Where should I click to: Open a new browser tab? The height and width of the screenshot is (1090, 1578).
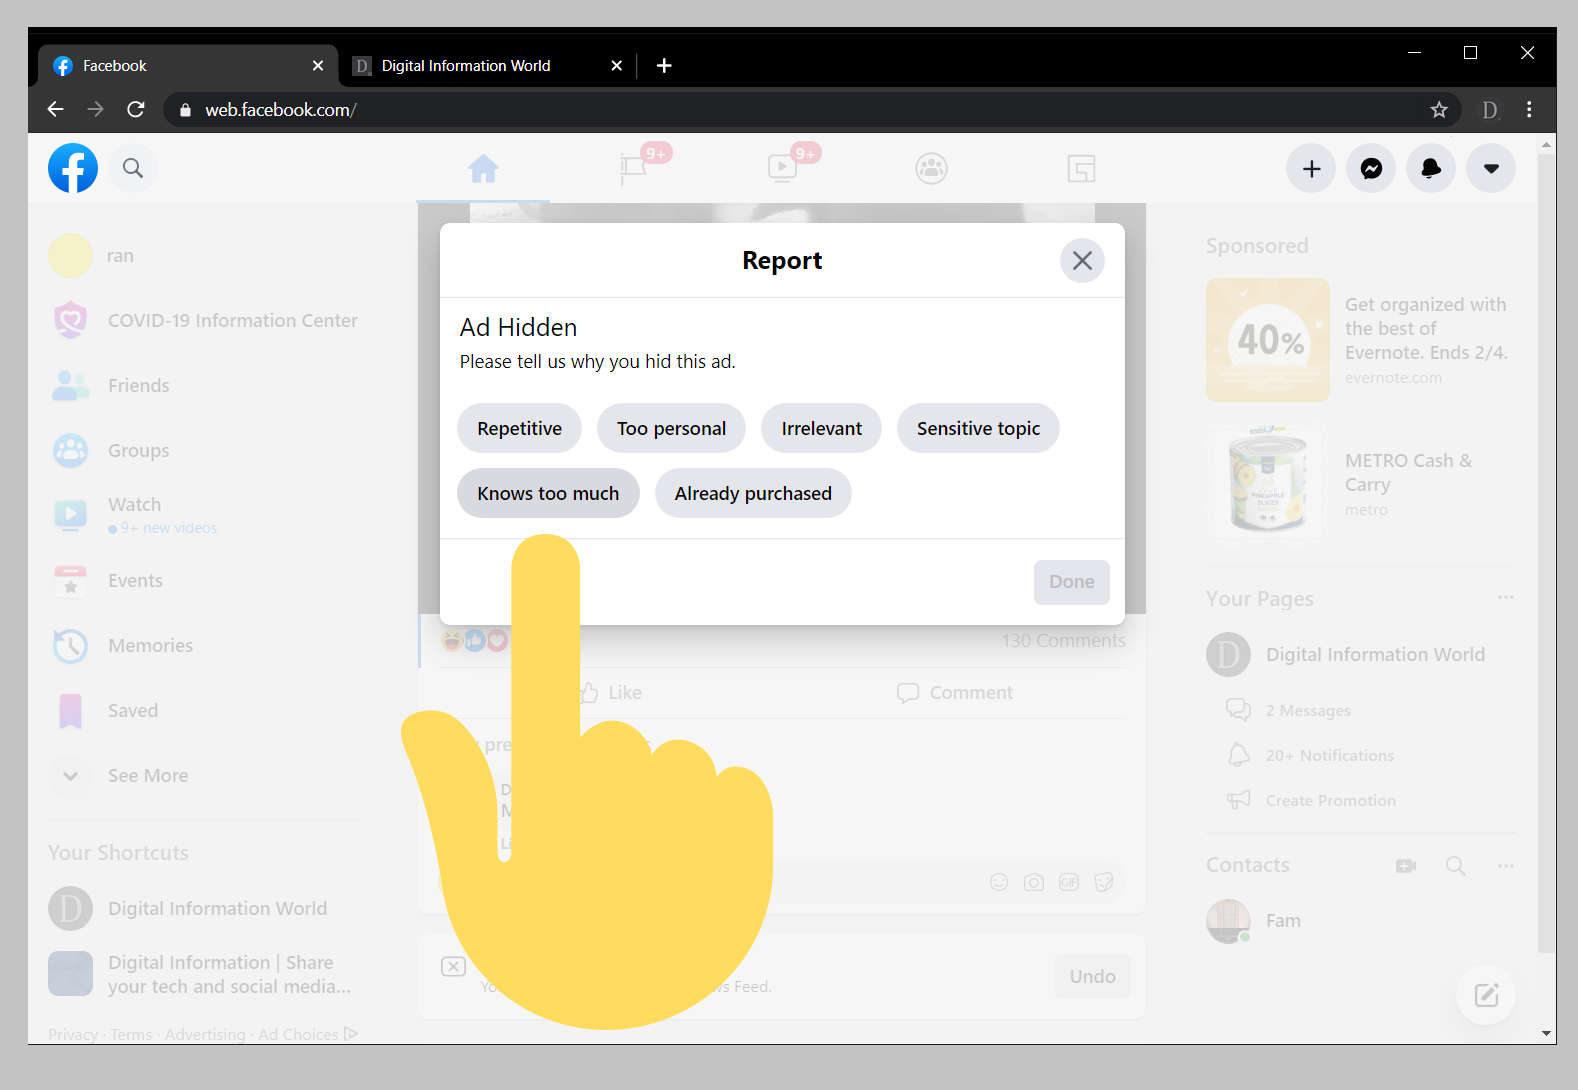pyautogui.click(x=664, y=66)
